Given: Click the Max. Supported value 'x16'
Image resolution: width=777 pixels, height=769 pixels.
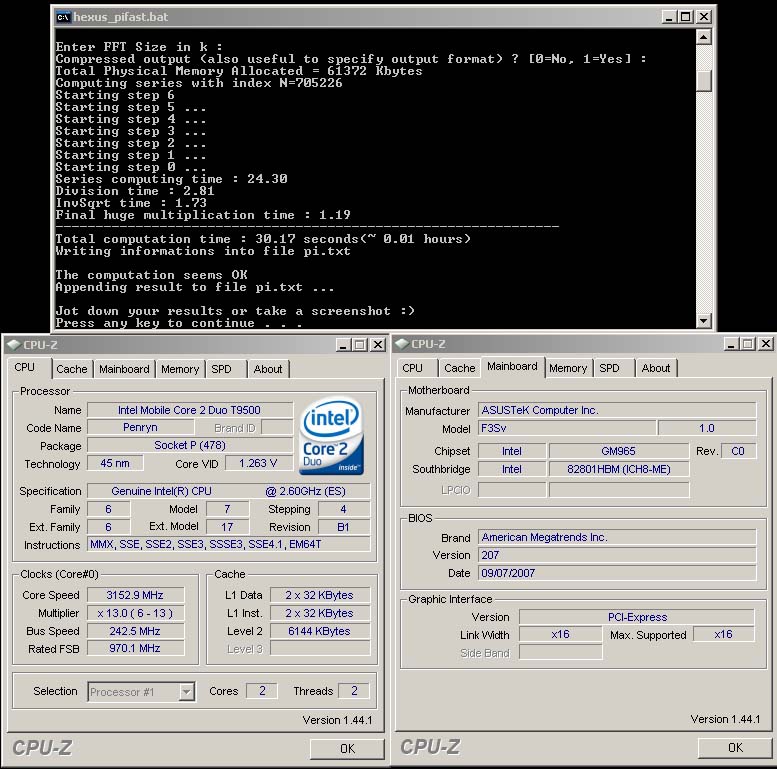Looking at the screenshot, I should 723,634.
